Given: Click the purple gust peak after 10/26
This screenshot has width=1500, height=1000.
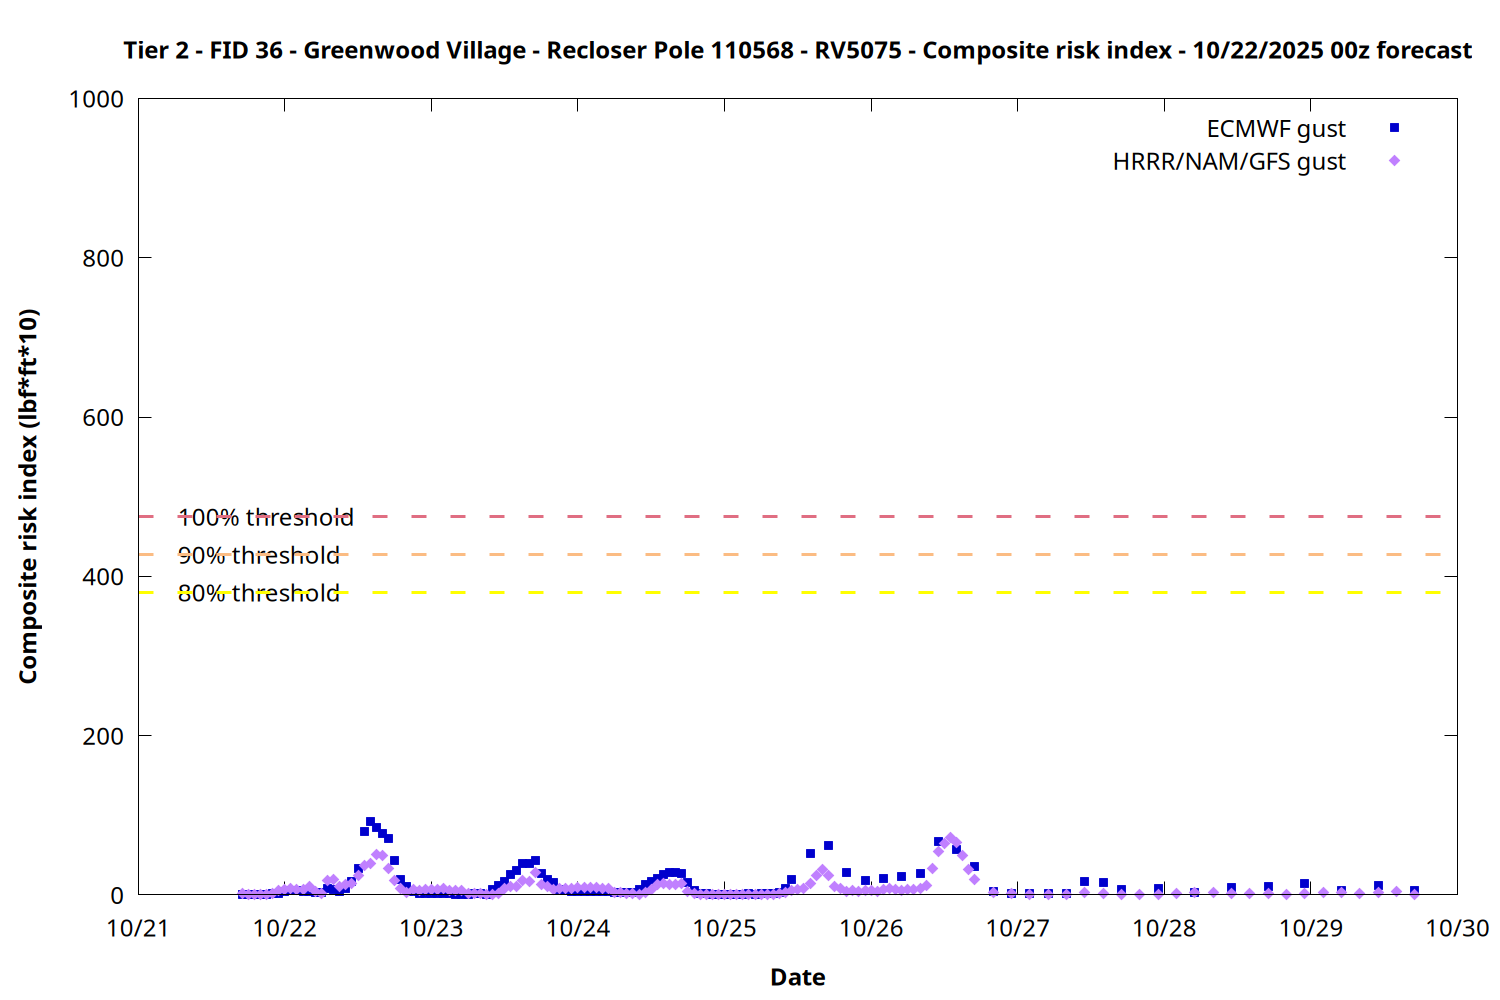Looking at the screenshot, I should (x=950, y=838).
